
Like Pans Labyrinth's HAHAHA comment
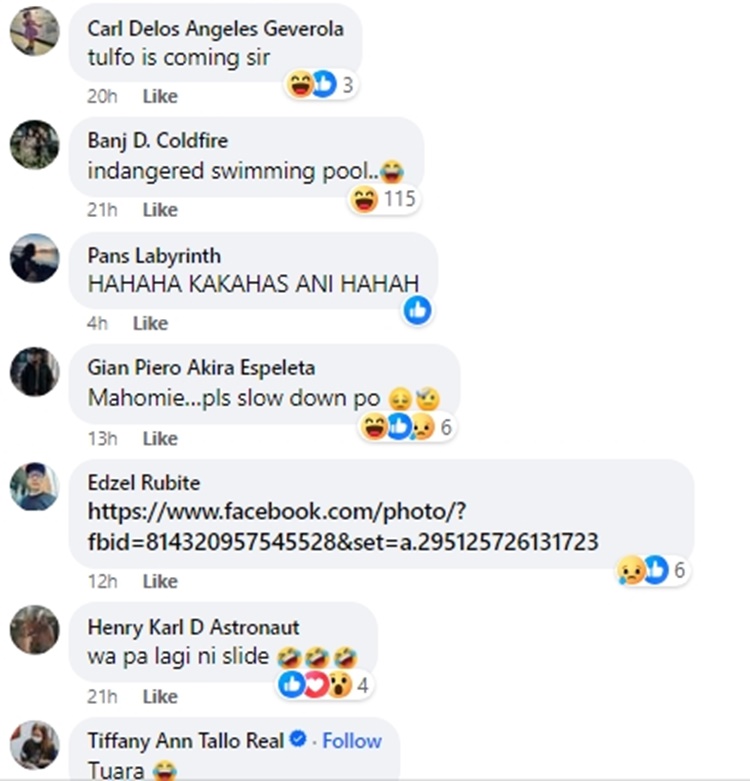pos(150,323)
